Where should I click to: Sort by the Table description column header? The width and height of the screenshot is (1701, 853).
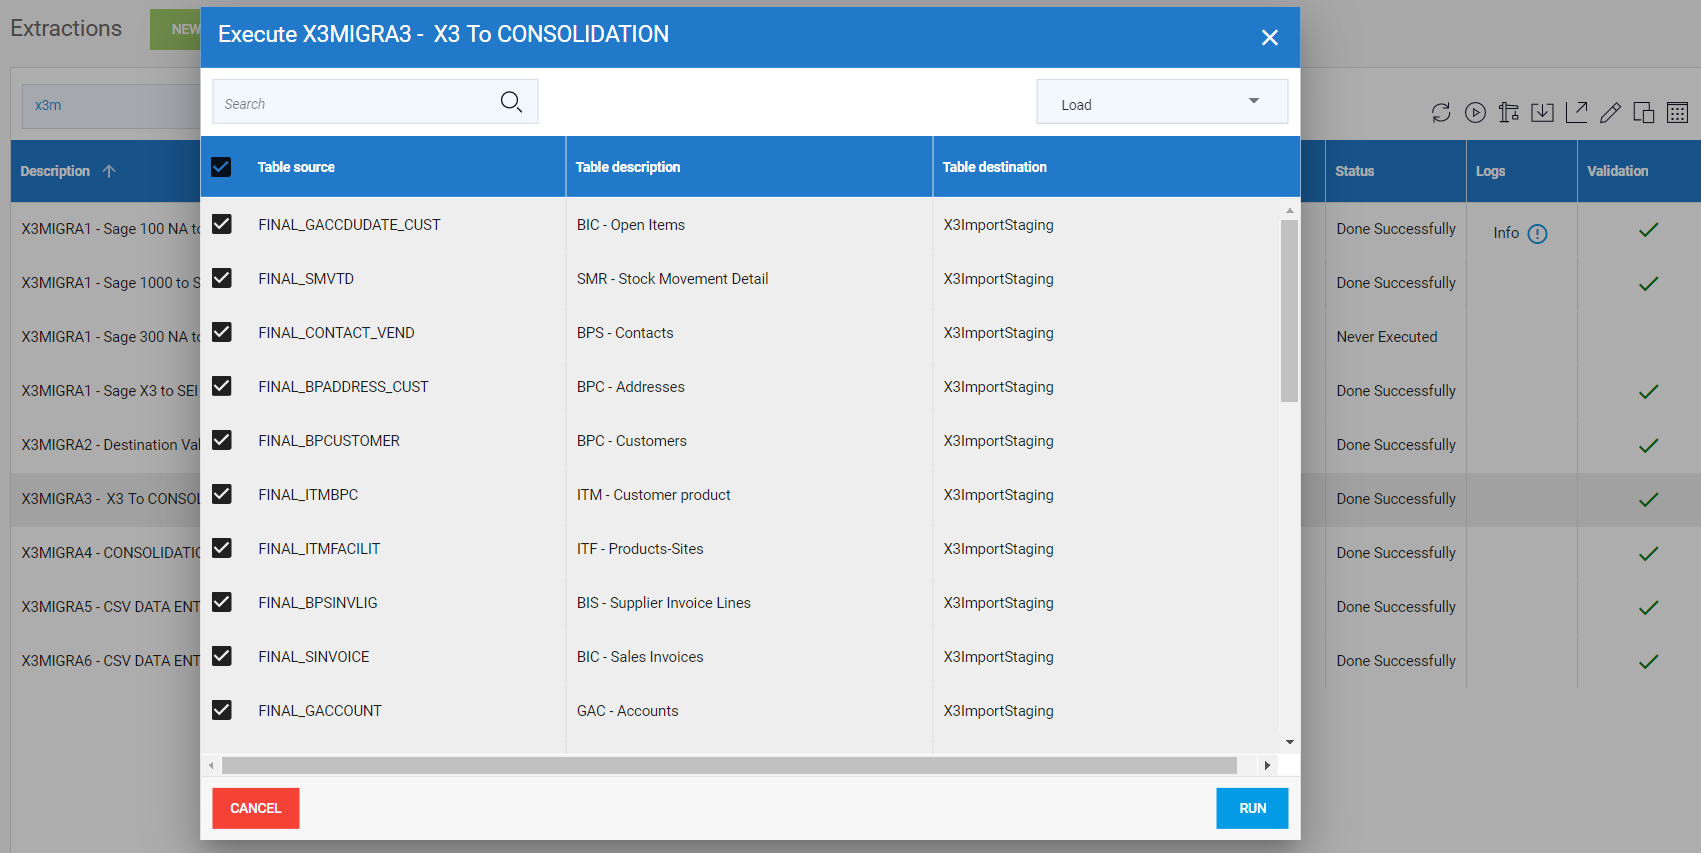(x=628, y=167)
